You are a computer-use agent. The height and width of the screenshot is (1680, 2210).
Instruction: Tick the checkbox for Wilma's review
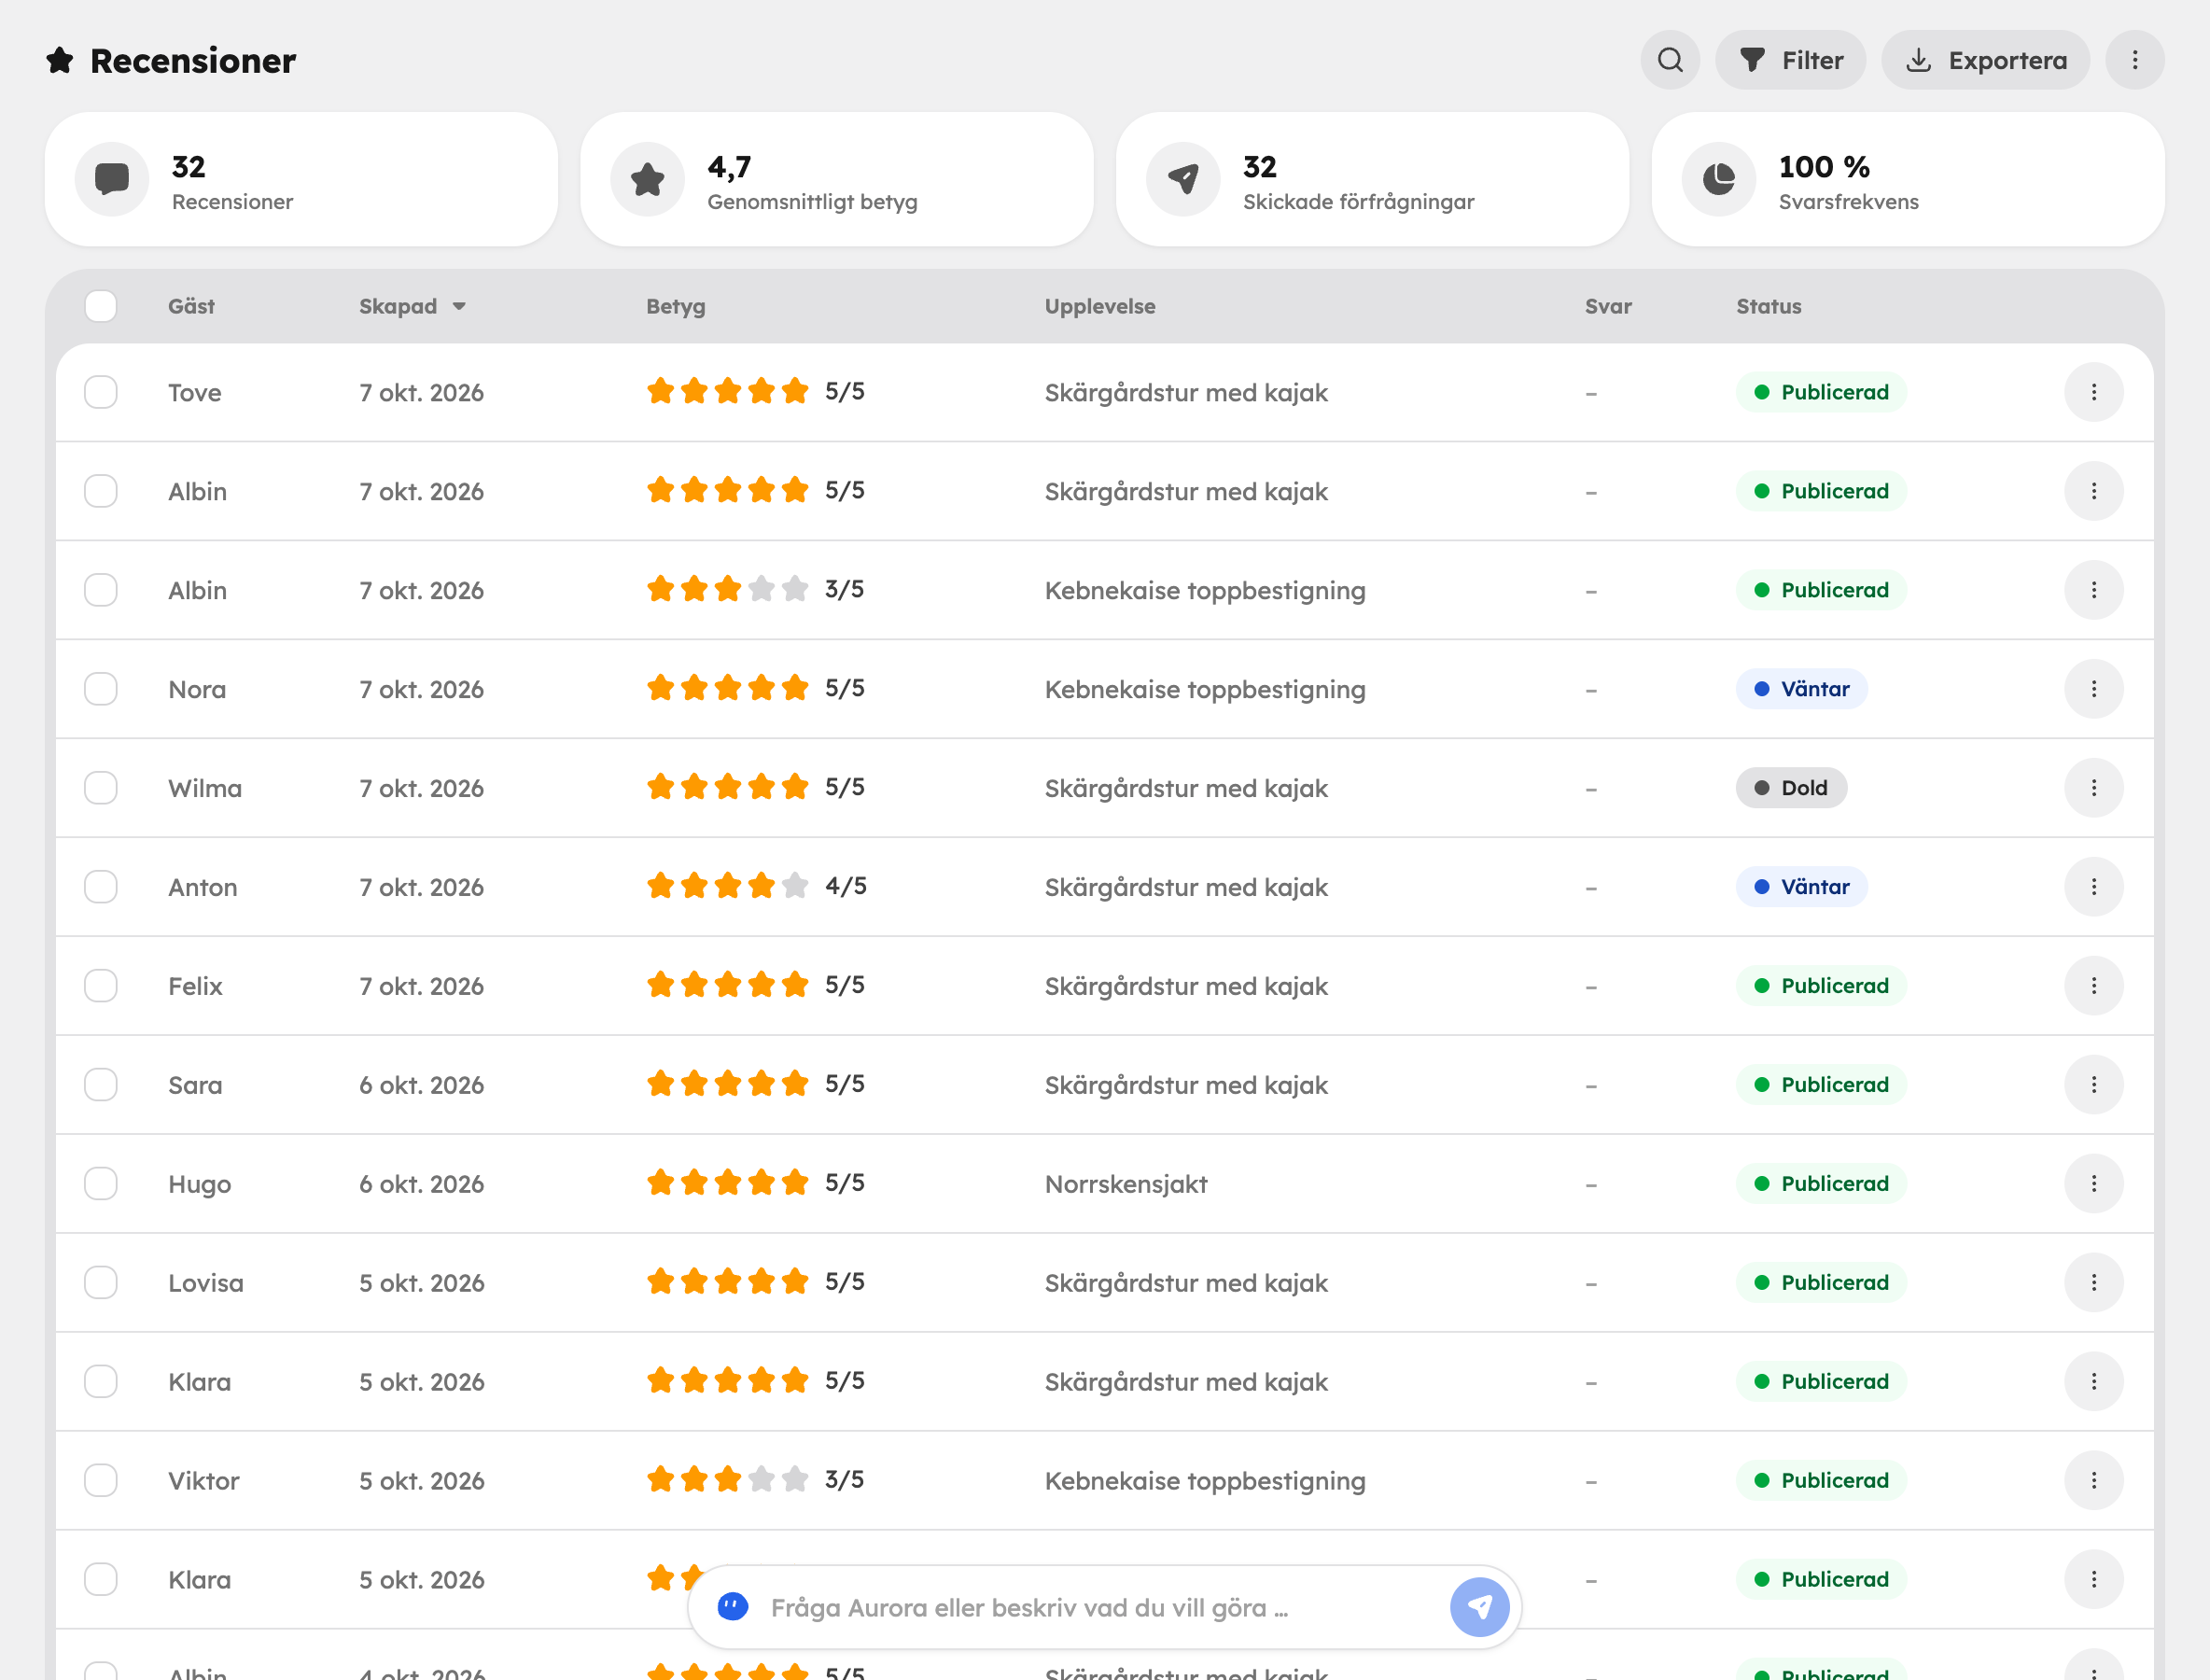pos(101,788)
